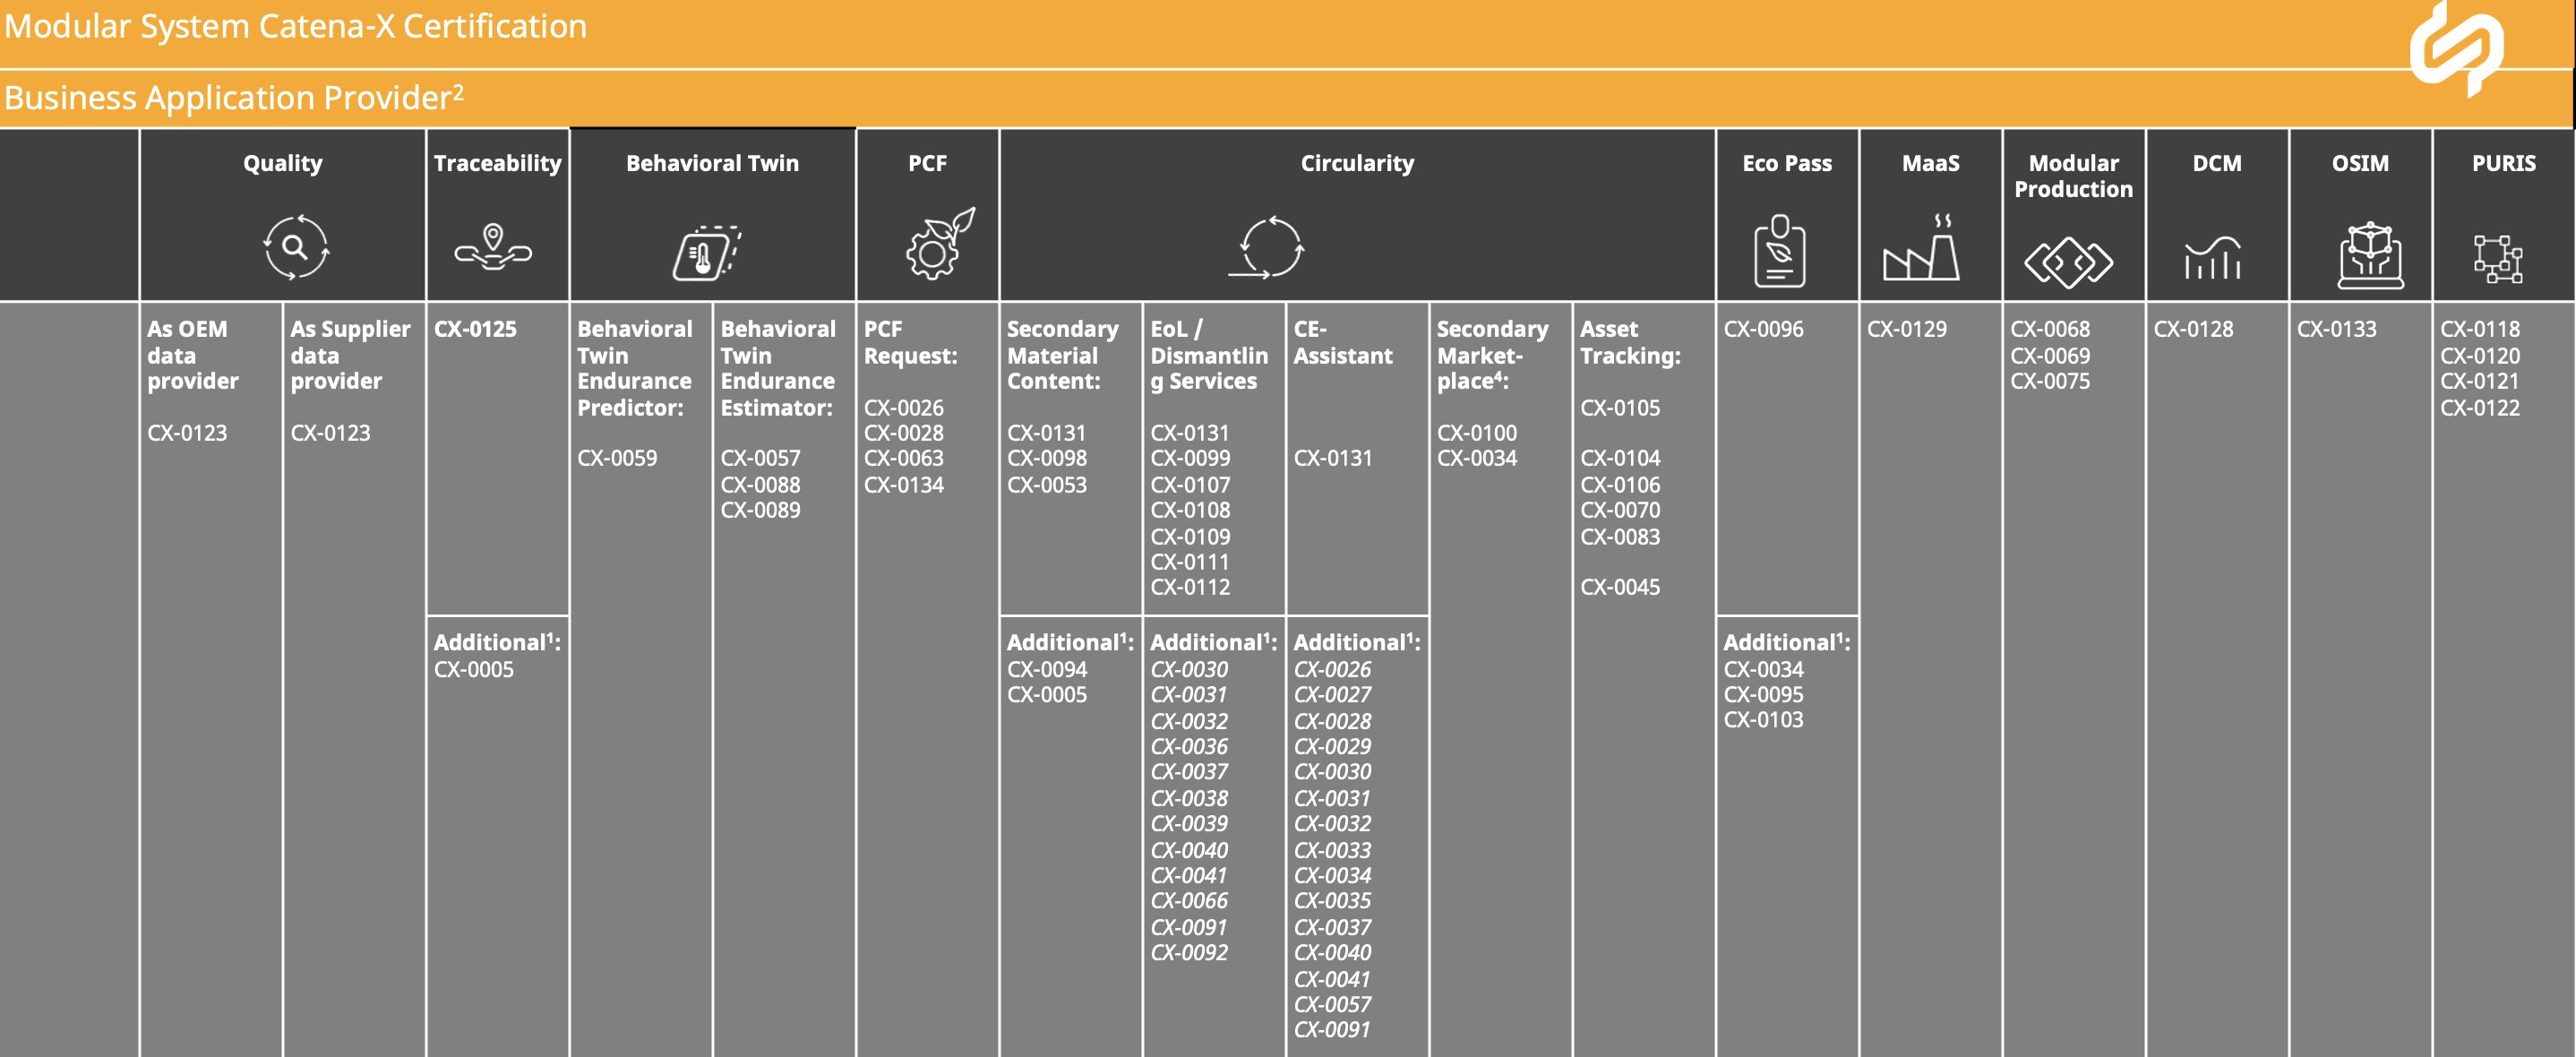
Task: Select the MaaS column header
Action: pyautogui.click(x=1930, y=163)
